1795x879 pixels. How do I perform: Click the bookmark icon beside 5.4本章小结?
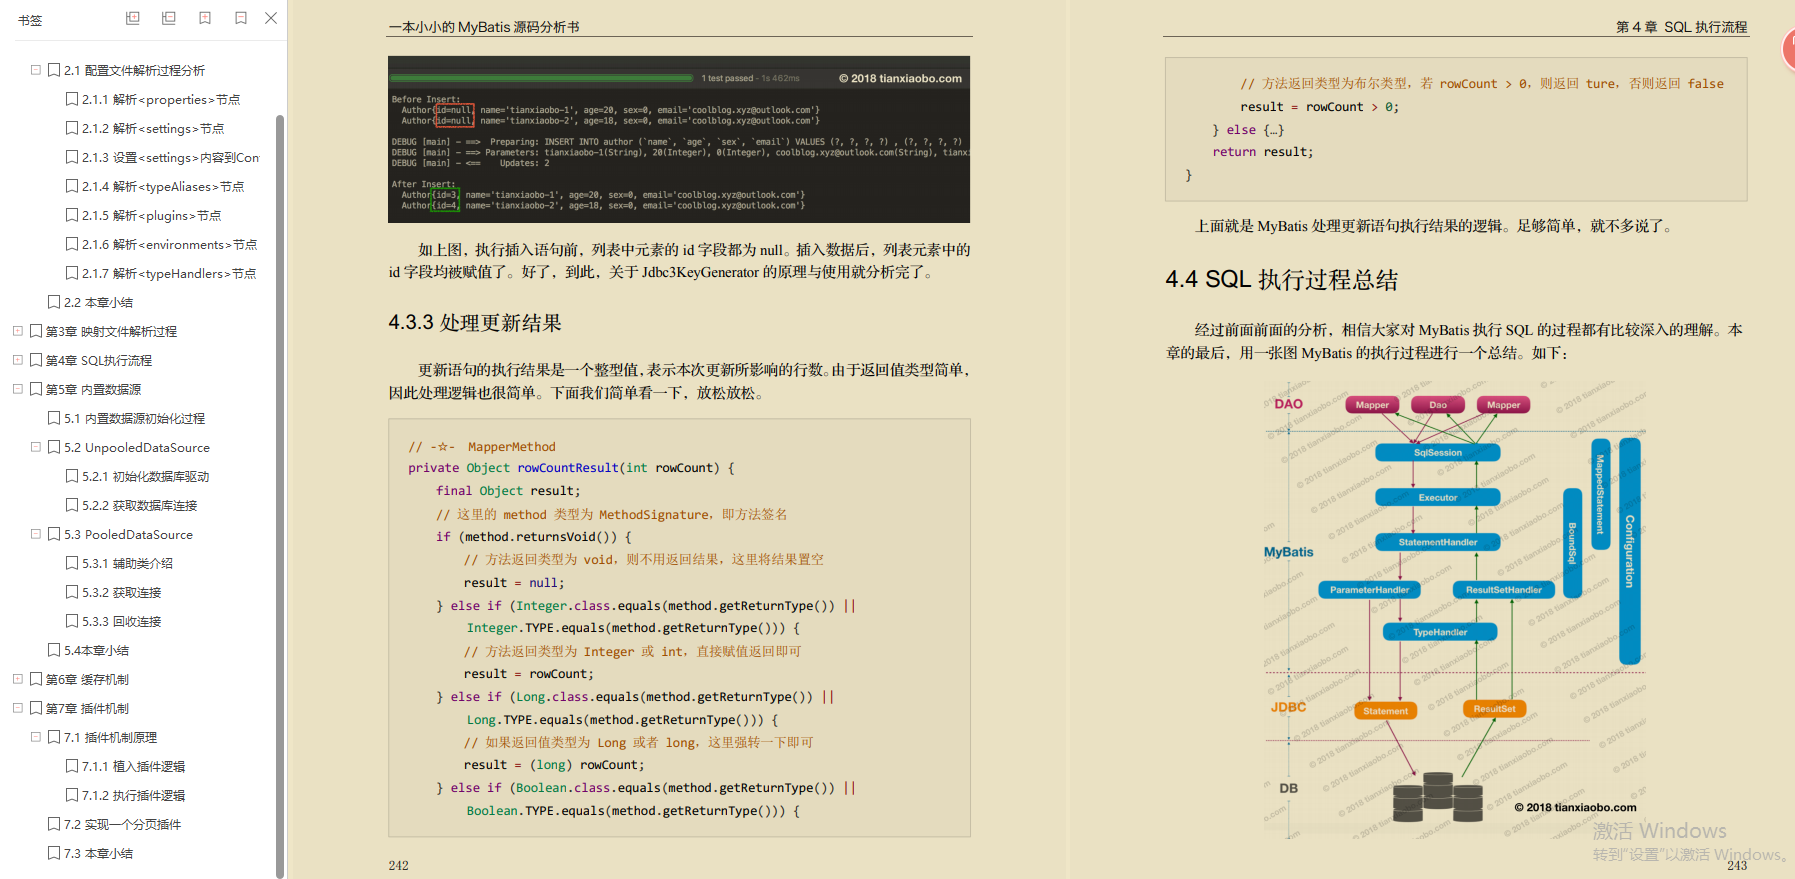54,650
